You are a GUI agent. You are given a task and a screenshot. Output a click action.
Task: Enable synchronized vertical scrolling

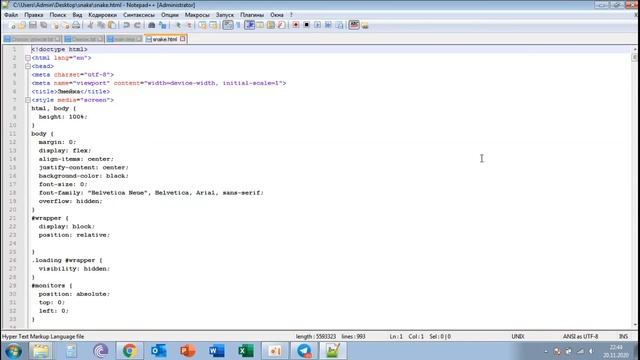202,25
